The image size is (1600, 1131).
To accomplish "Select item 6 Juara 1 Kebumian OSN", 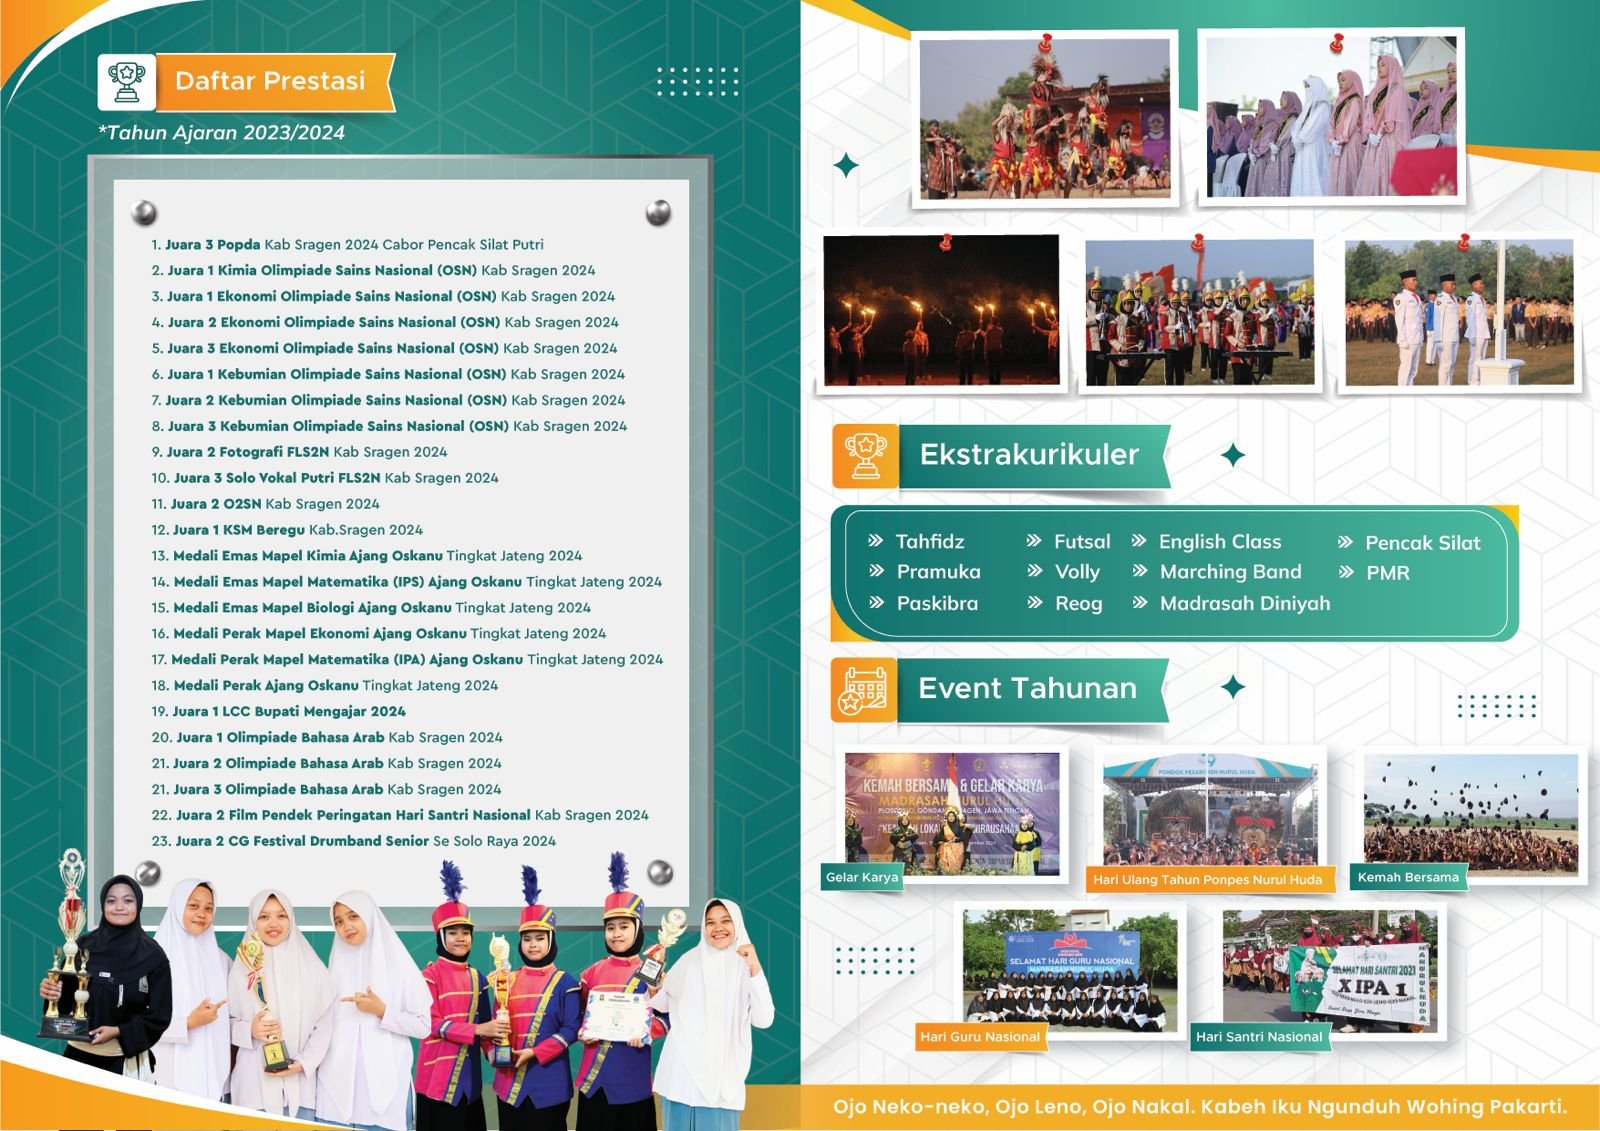I will click(388, 374).
